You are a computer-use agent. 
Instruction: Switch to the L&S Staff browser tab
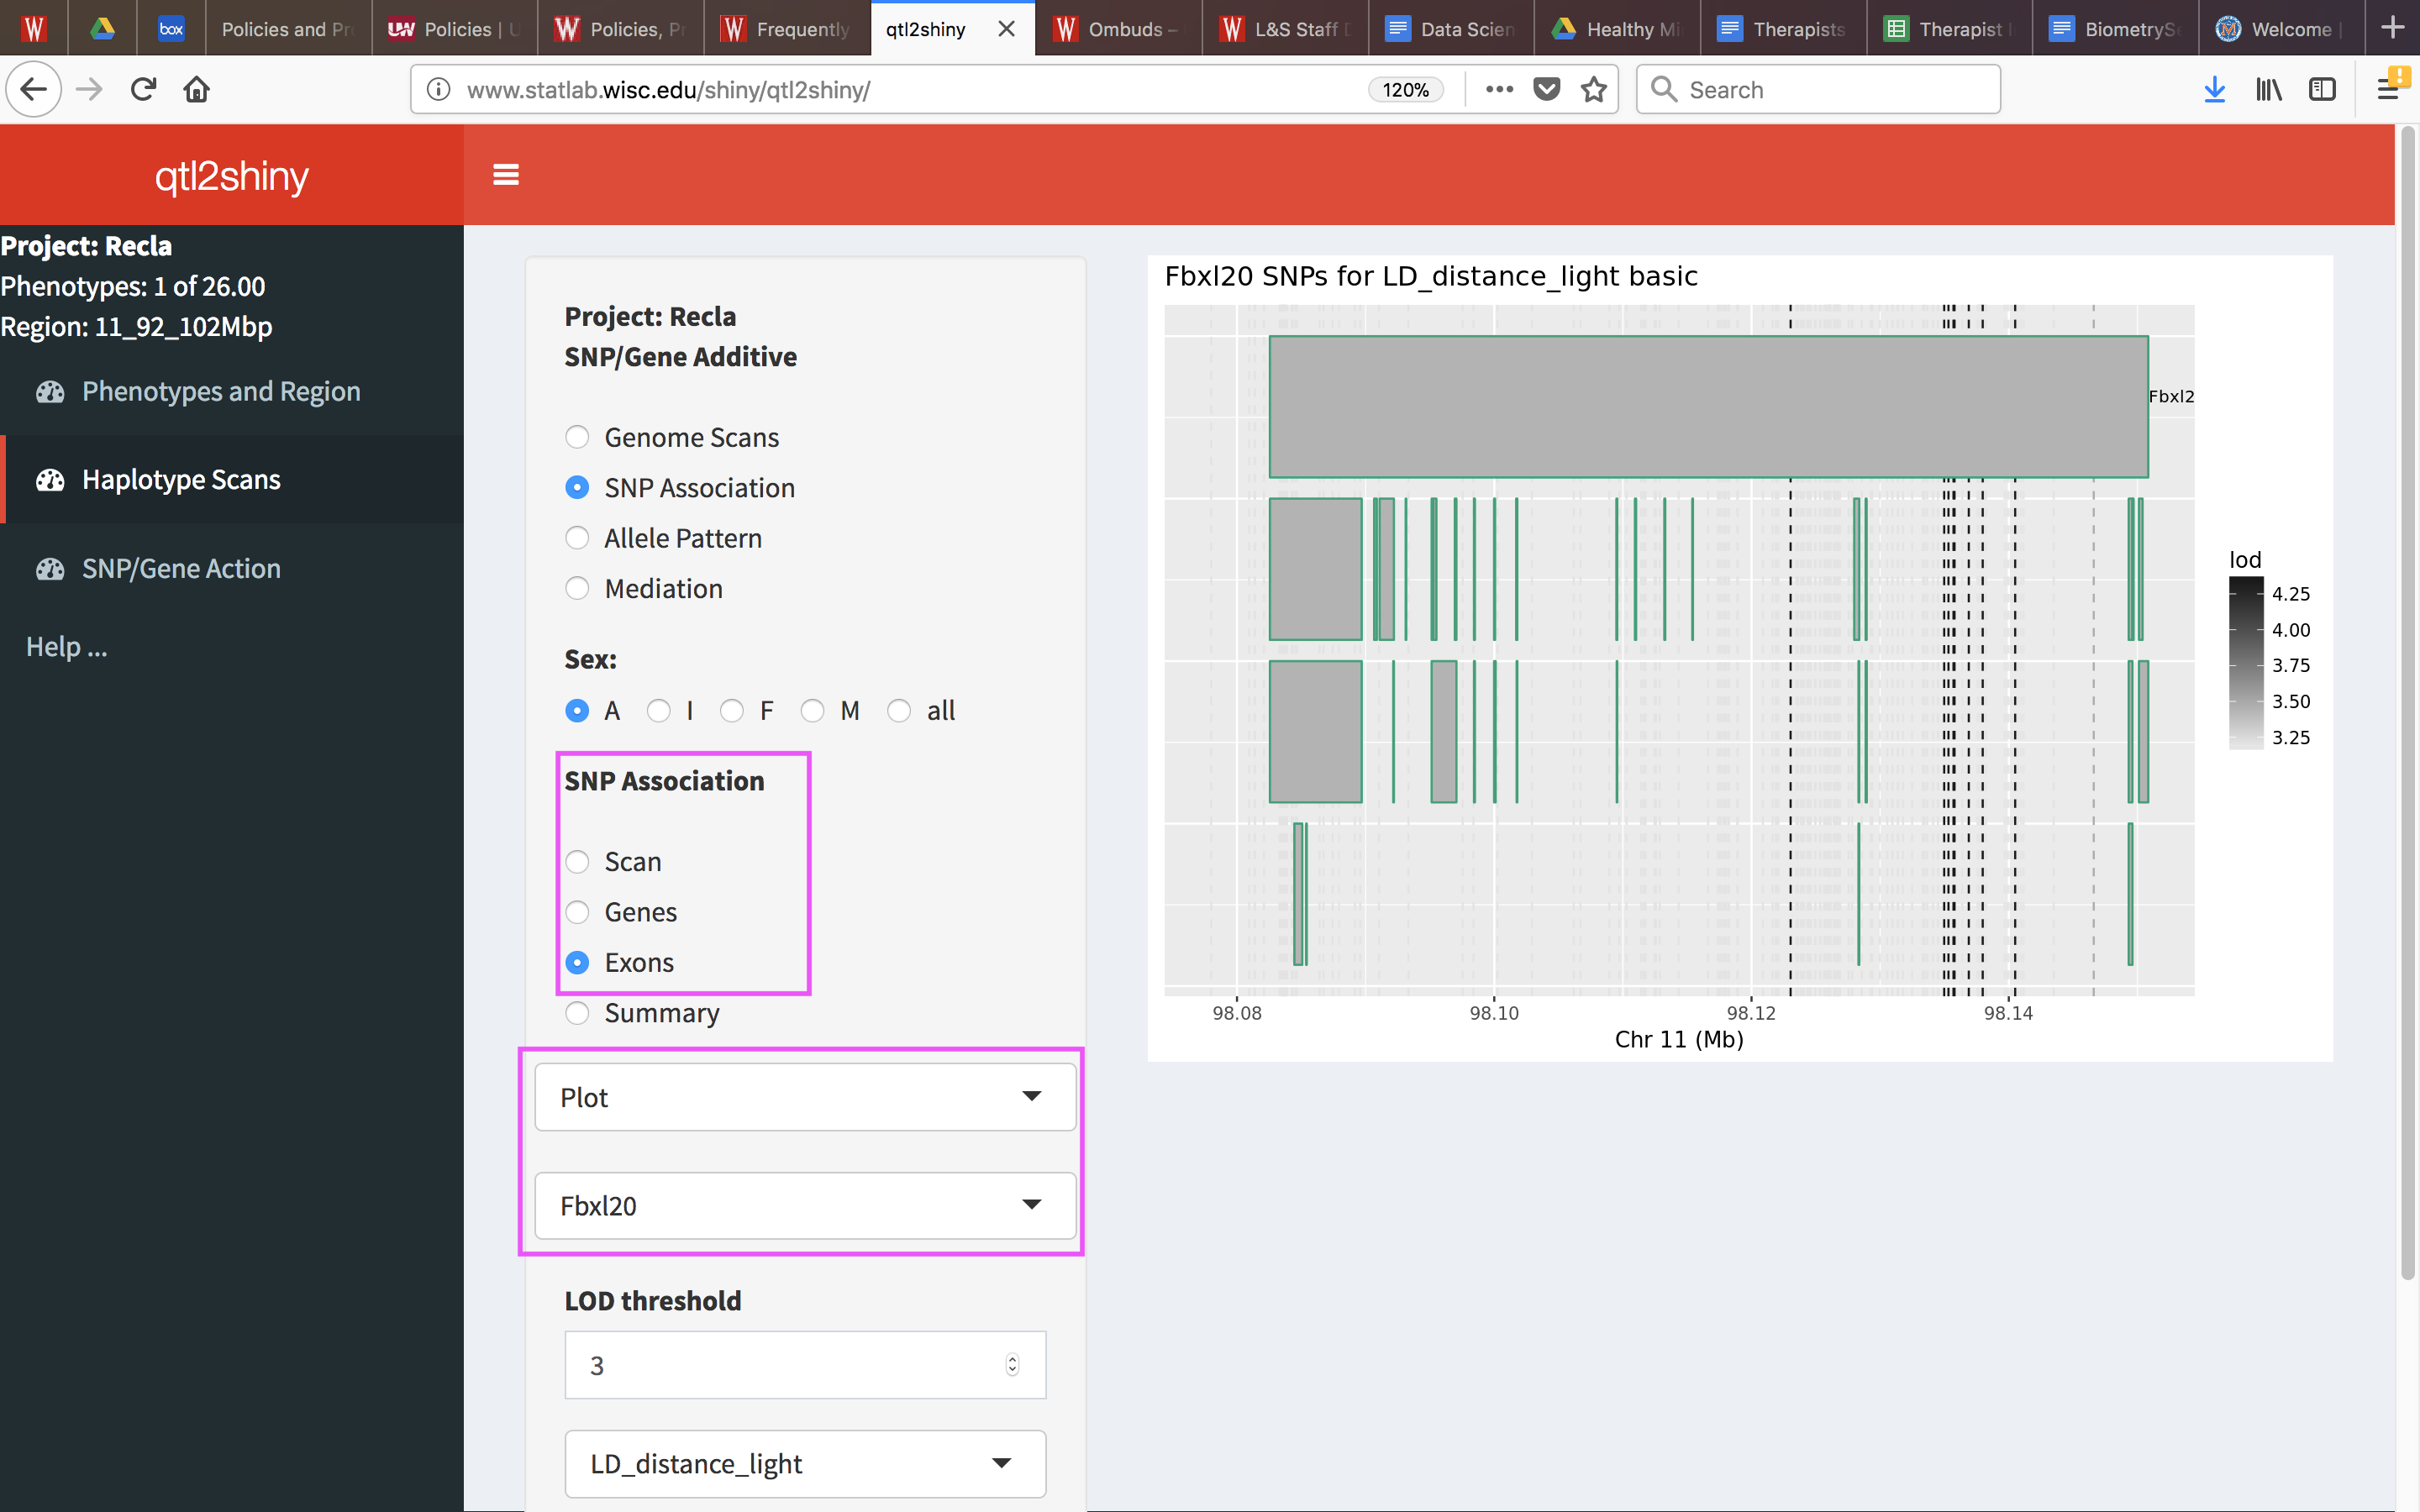[x=1284, y=29]
